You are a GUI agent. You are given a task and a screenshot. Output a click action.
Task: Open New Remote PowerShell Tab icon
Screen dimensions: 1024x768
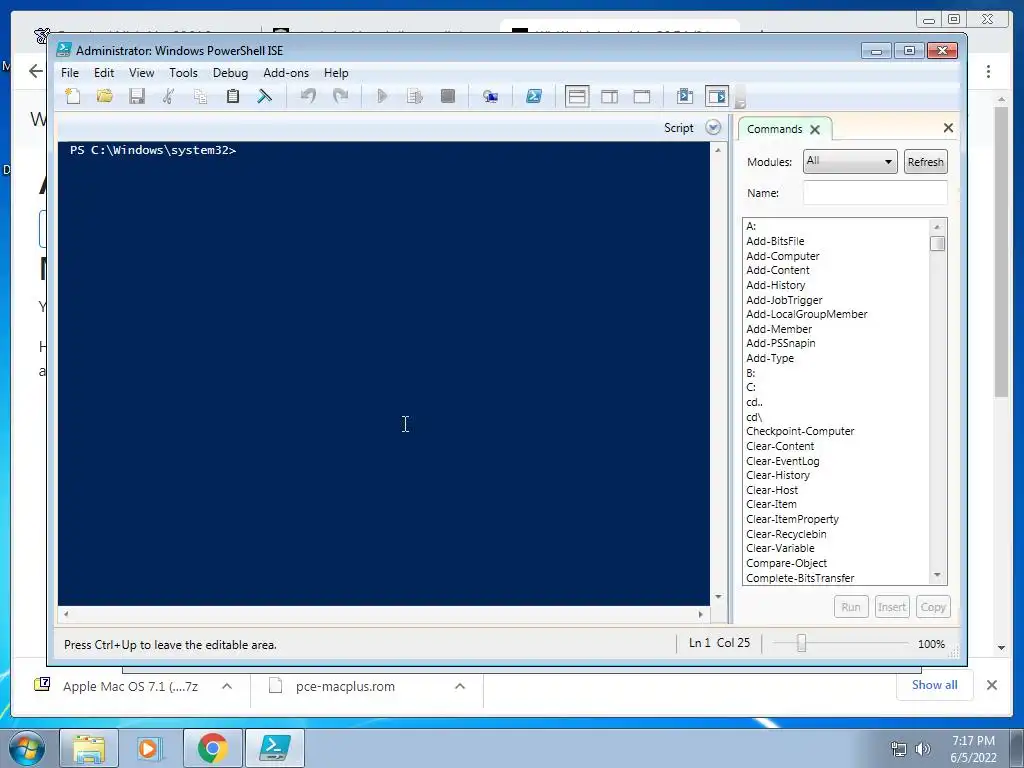pyautogui.click(x=490, y=97)
